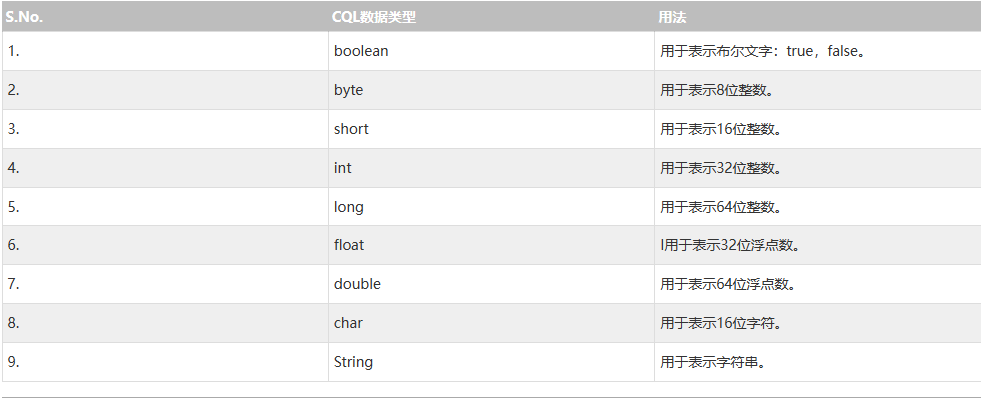Select the byte data type cell

click(x=349, y=90)
